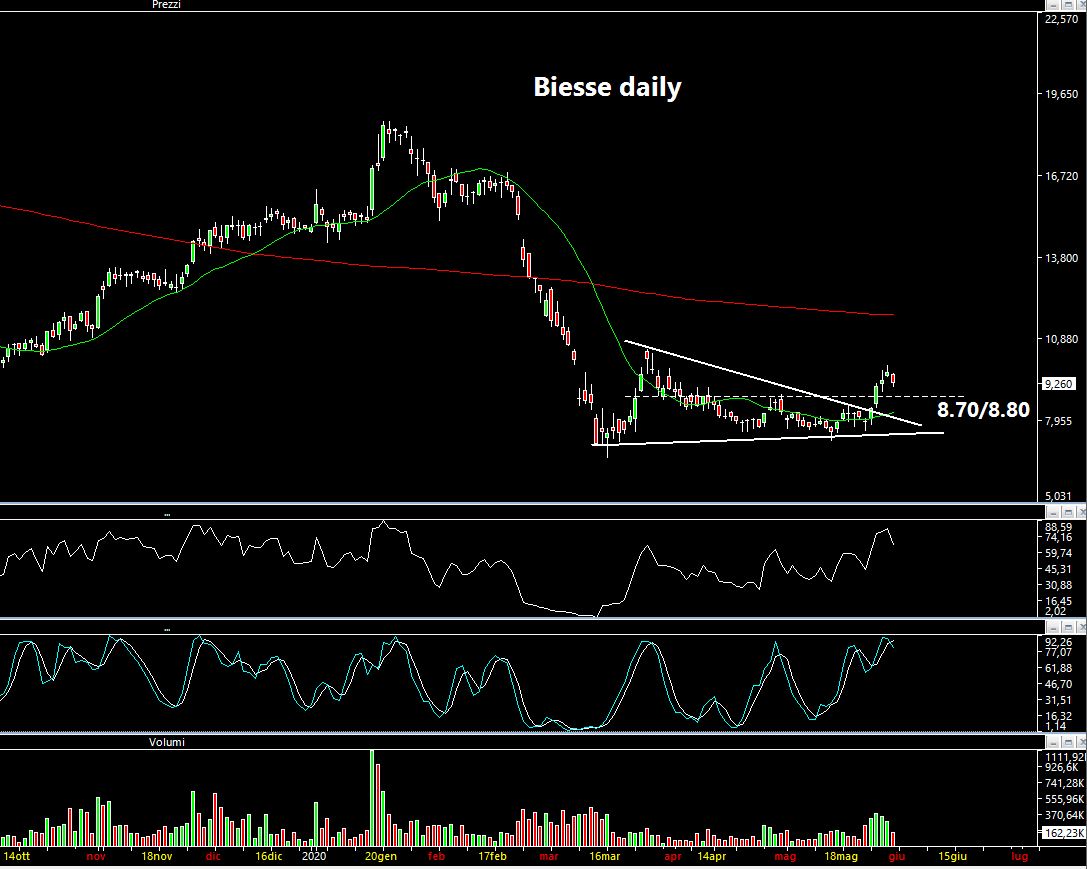Image resolution: width=1087 pixels, height=869 pixels.
Task: Maximize the two-line stochastic panel
Action: tap(1066, 628)
